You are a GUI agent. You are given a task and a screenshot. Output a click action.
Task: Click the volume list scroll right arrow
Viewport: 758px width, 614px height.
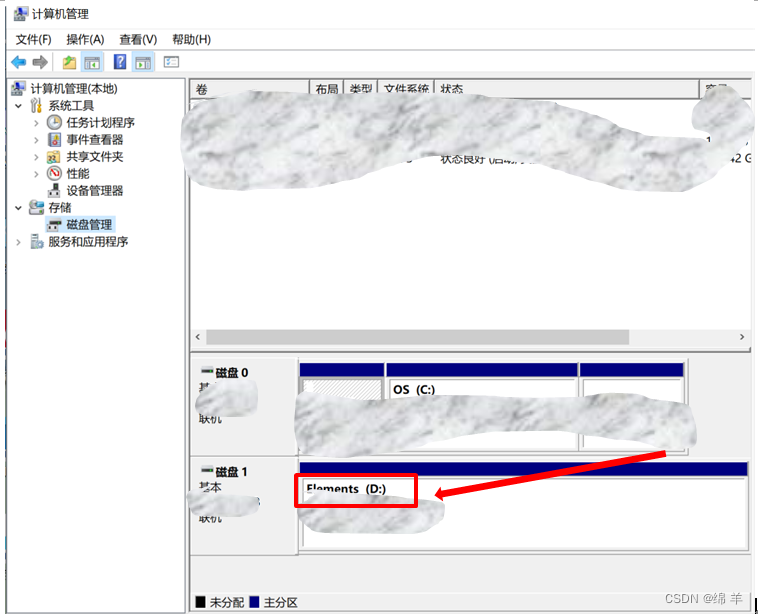(742, 337)
